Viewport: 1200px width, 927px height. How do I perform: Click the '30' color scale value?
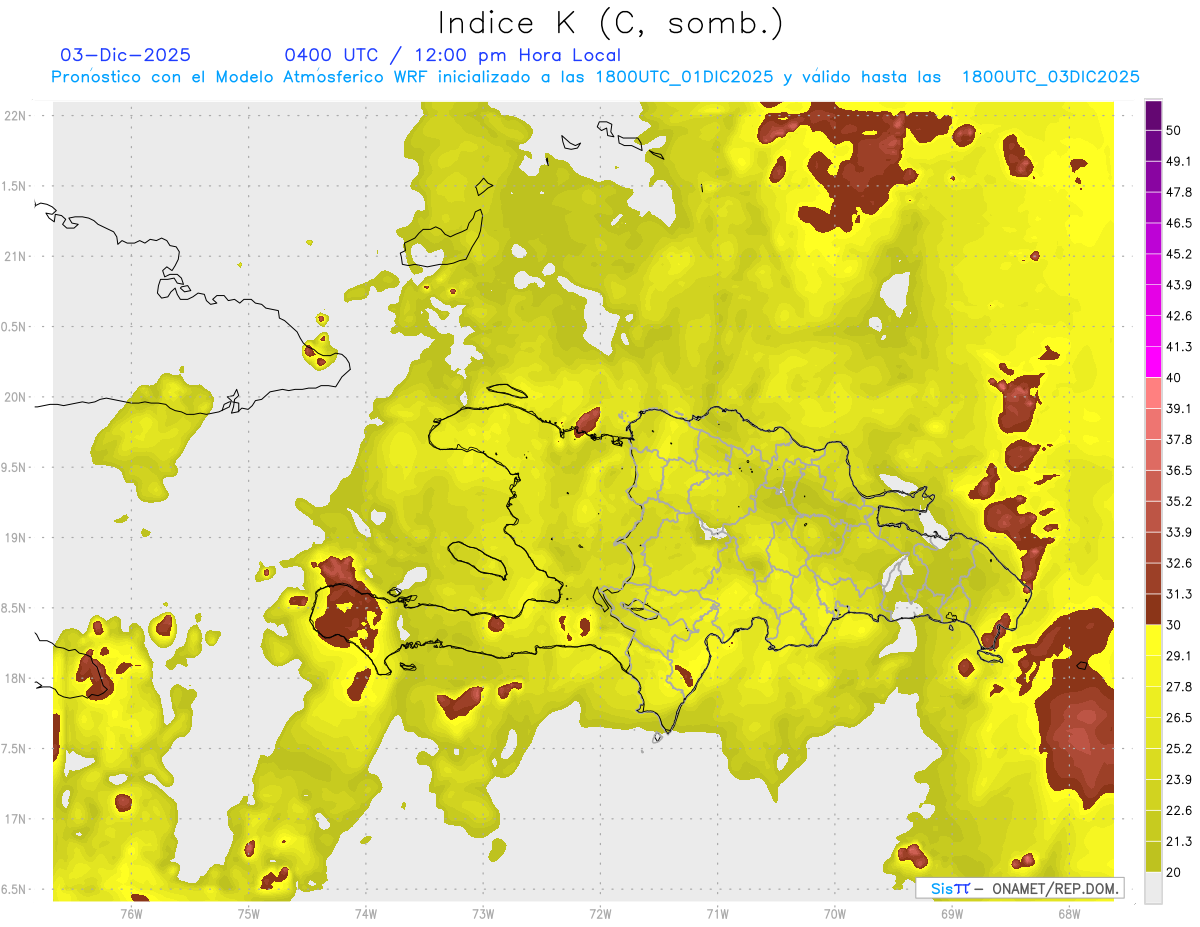click(x=1174, y=625)
